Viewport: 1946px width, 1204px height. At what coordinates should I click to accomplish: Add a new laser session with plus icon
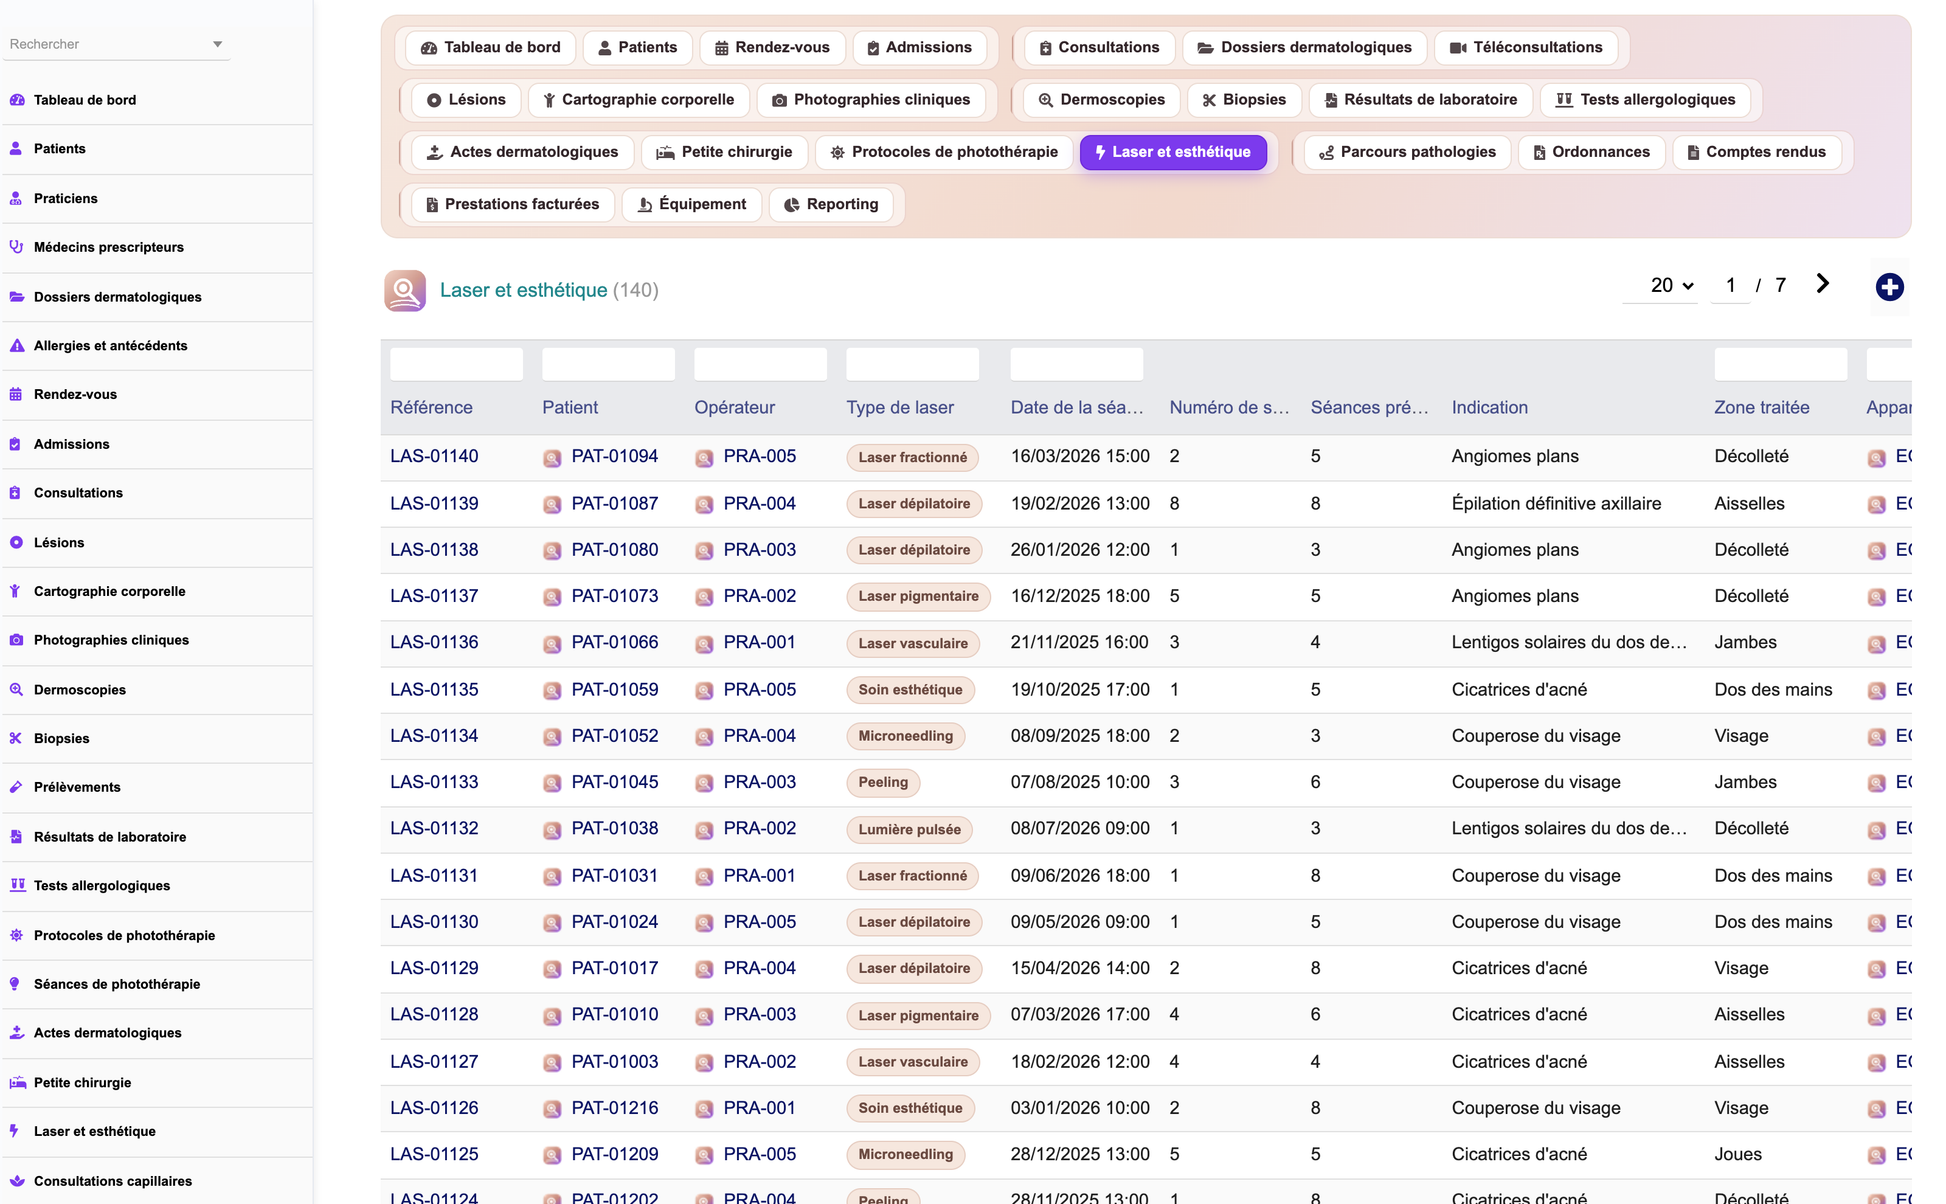(1889, 288)
